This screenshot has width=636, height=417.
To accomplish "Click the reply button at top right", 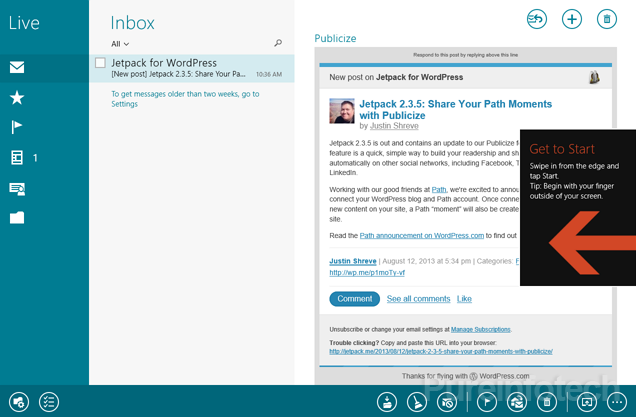I will [x=537, y=18].
